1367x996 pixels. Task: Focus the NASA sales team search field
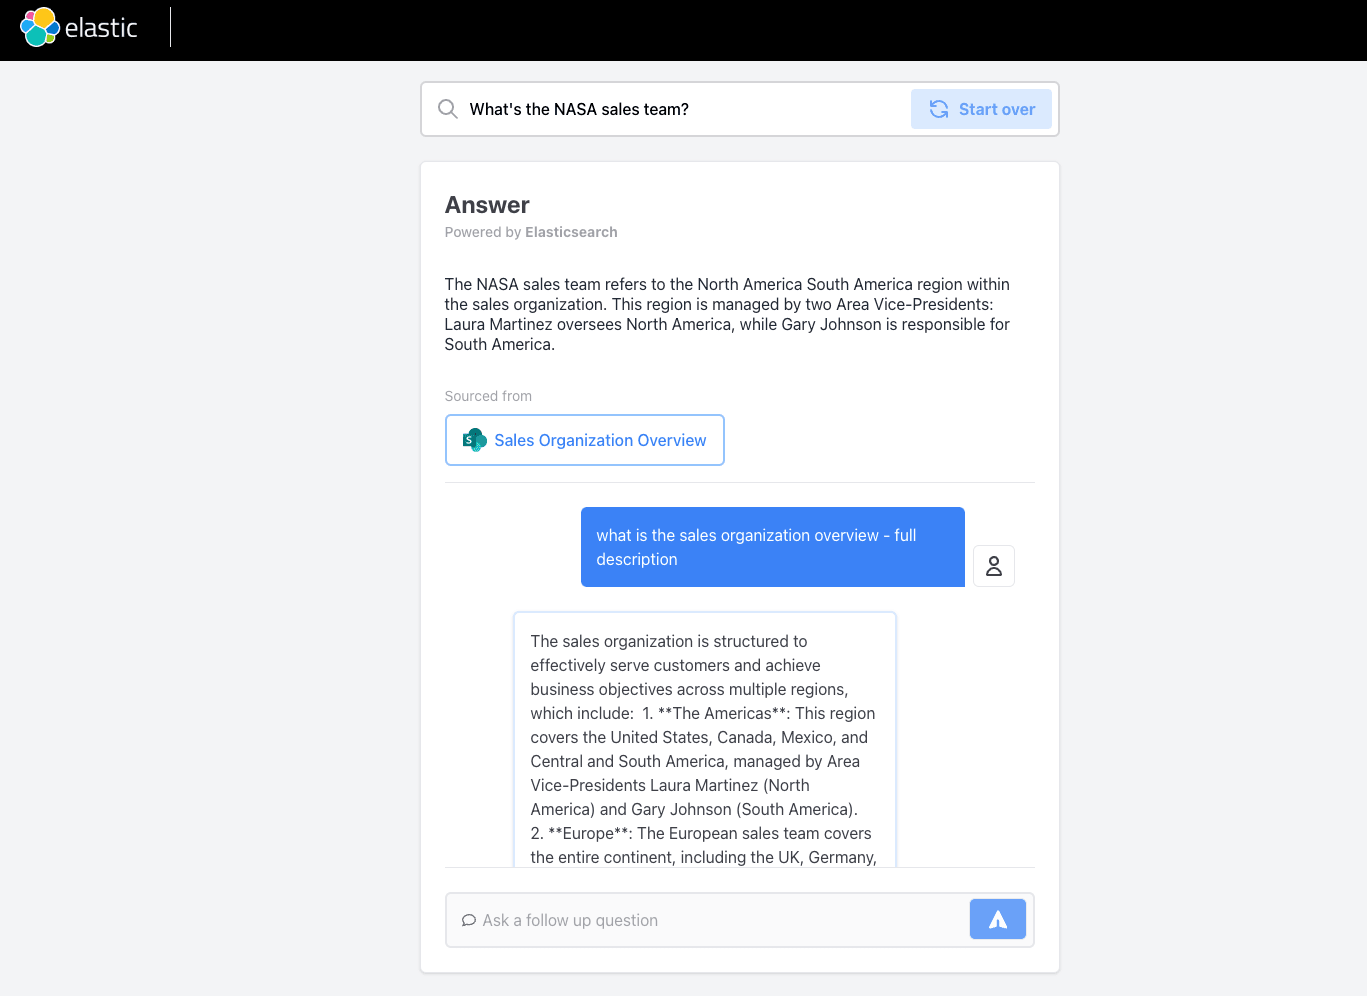point(680,109)
